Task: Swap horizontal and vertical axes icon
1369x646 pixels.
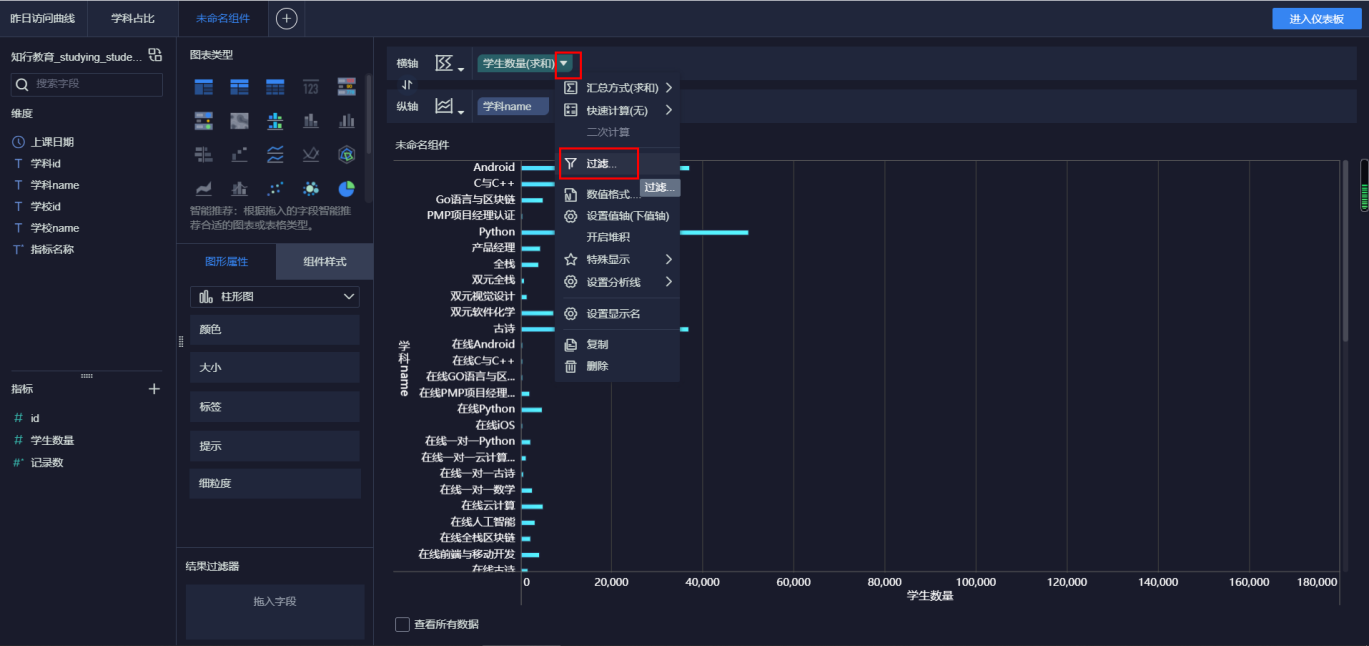Action: (x=407, y=84)
